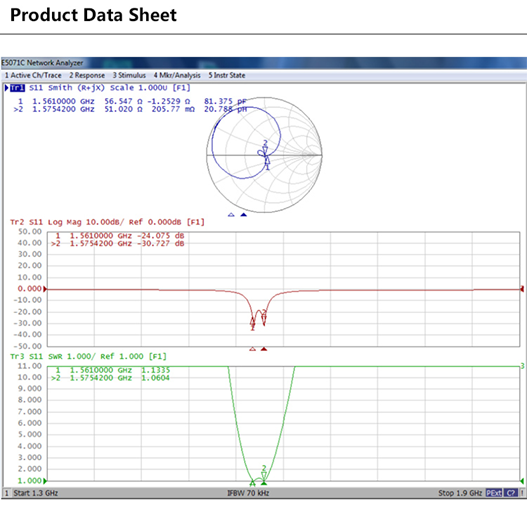The height and width of the screenshot is (529, 527).
Task: Click Smith chart marker 1 readout 56.547 Ω
Action: pos(123,101)
